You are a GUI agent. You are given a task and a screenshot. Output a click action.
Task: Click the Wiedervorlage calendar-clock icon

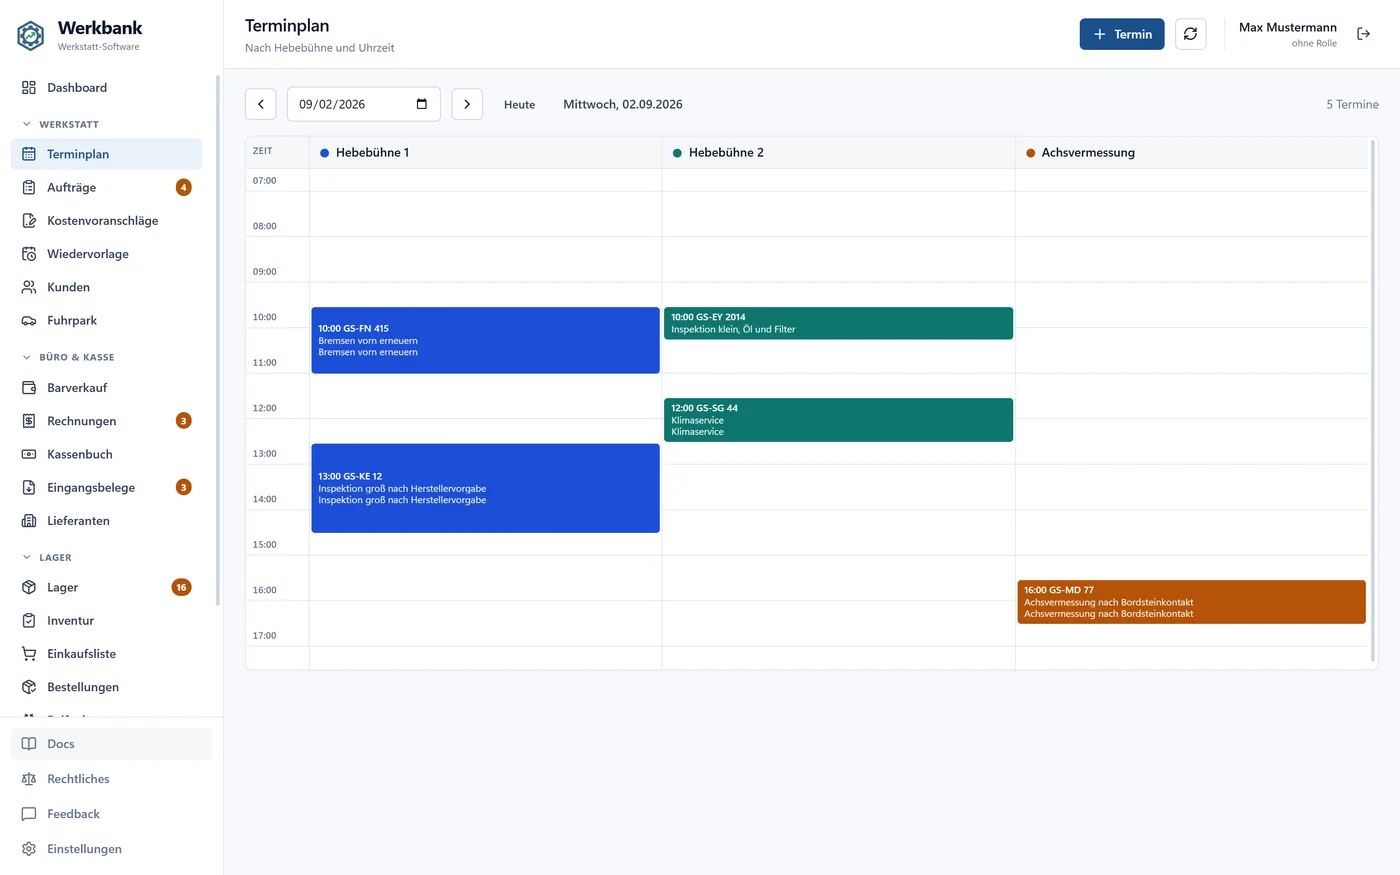tap(29, 254)
